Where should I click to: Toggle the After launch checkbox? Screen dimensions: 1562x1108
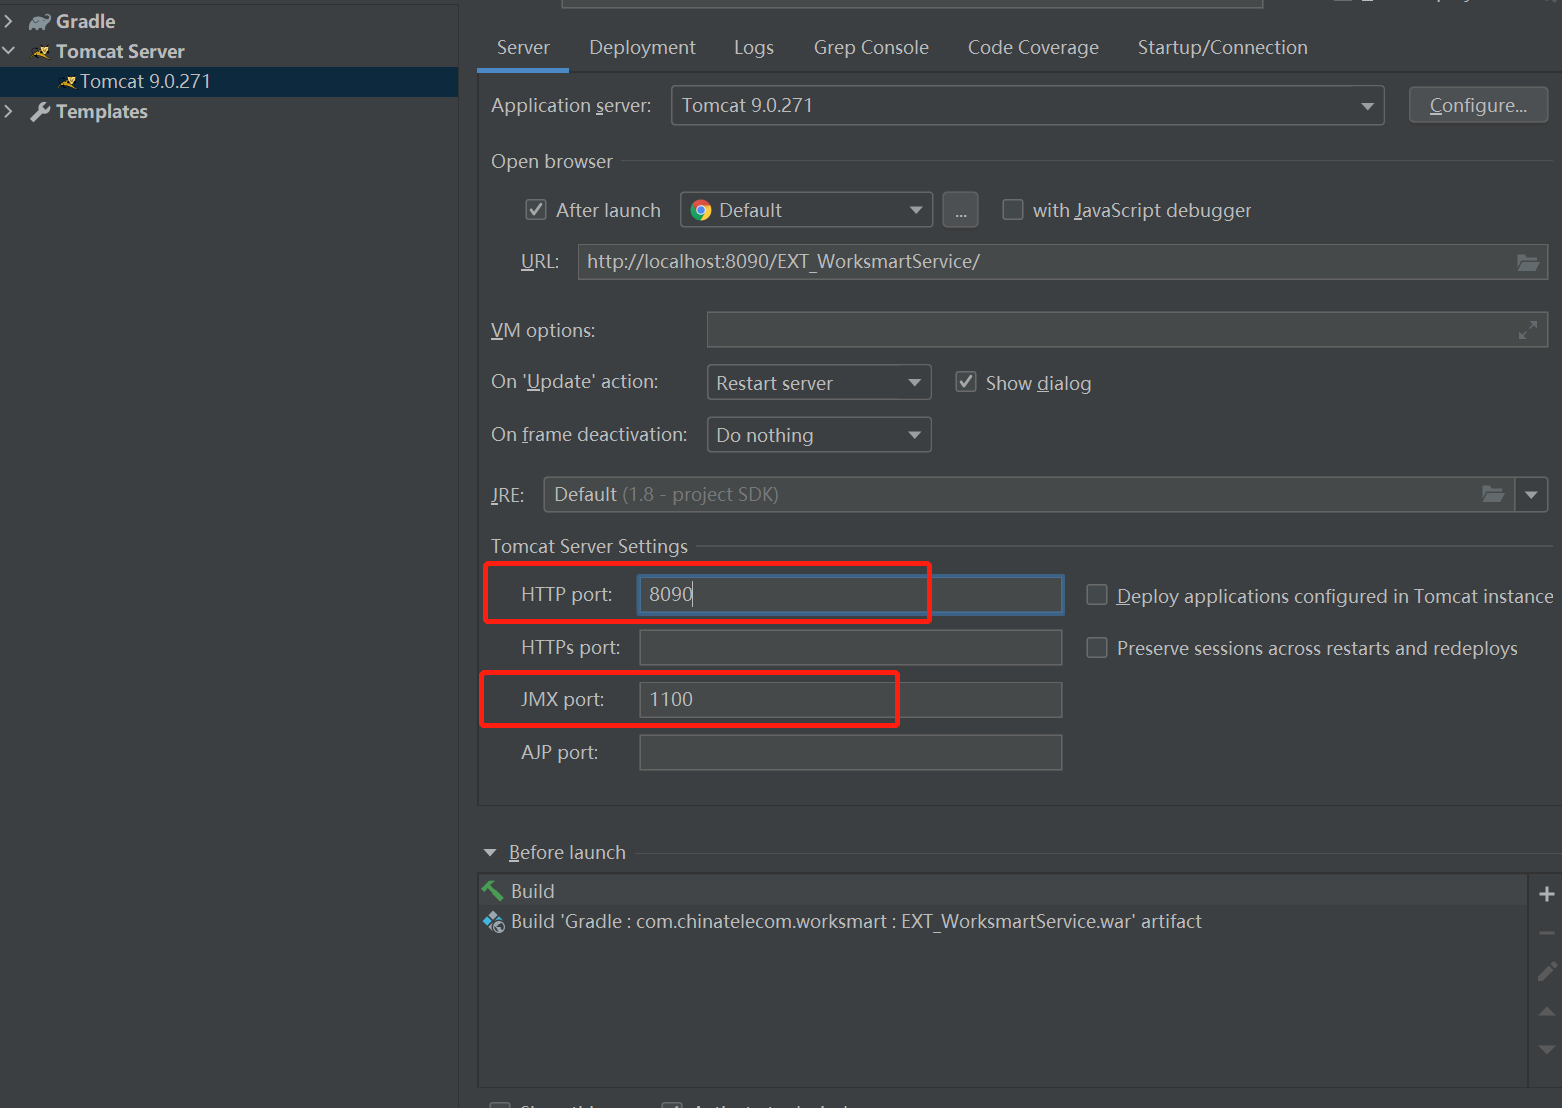[x=536, y=210]
